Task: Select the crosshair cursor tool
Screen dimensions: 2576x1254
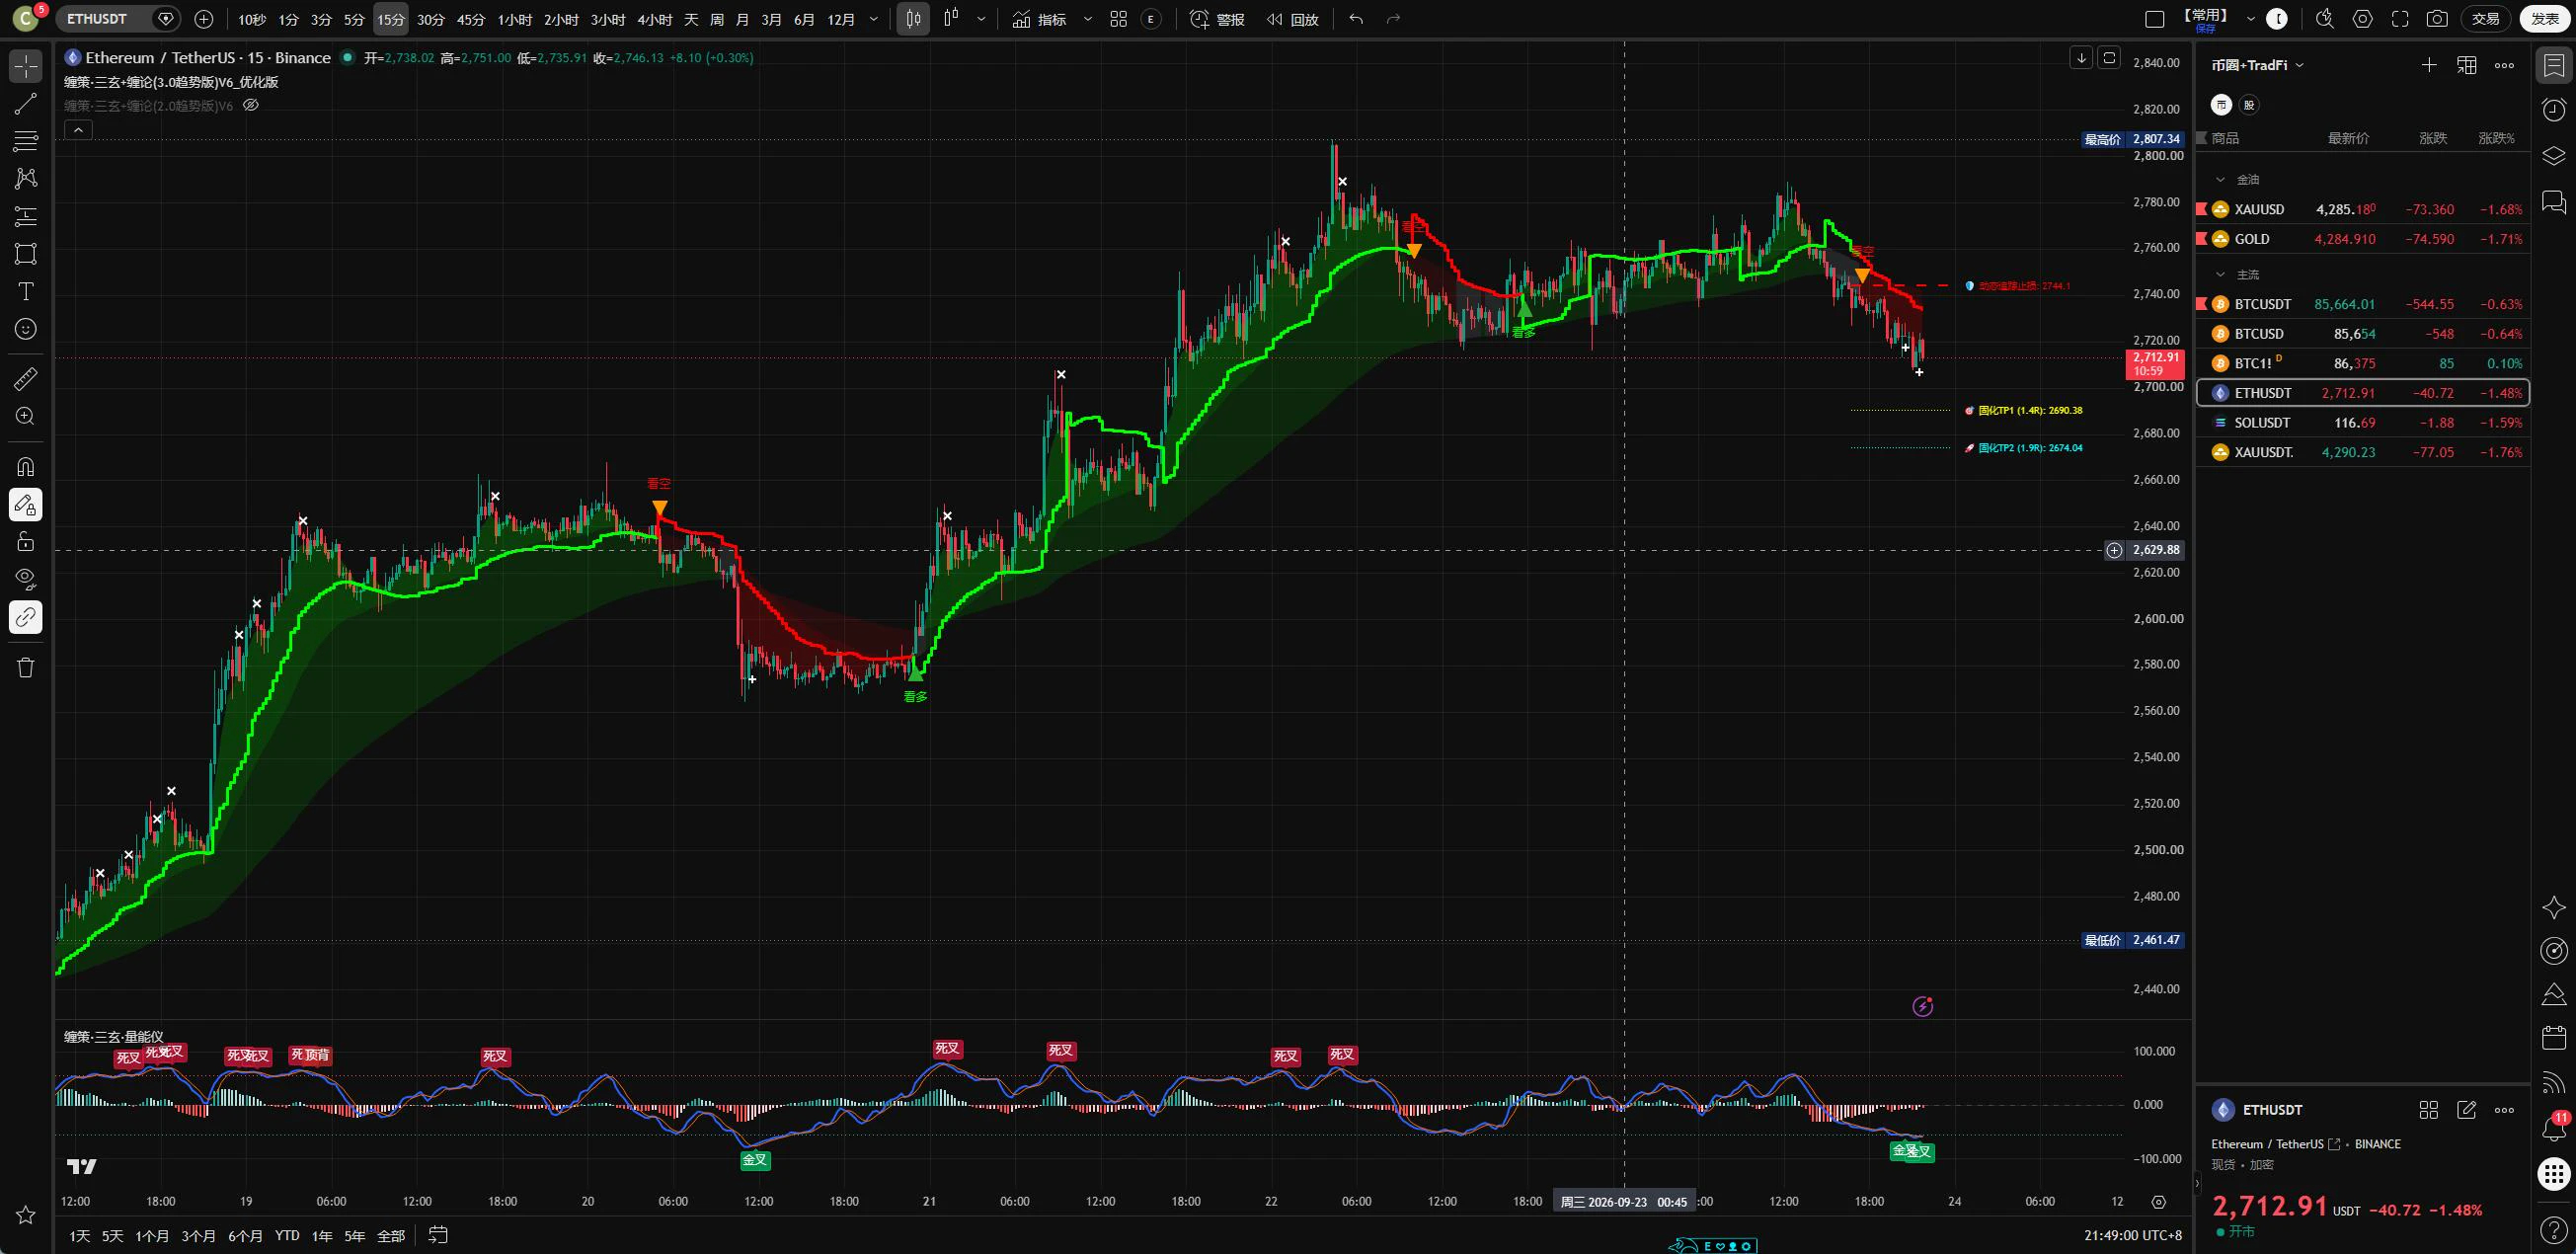Action: coord(26,66)
